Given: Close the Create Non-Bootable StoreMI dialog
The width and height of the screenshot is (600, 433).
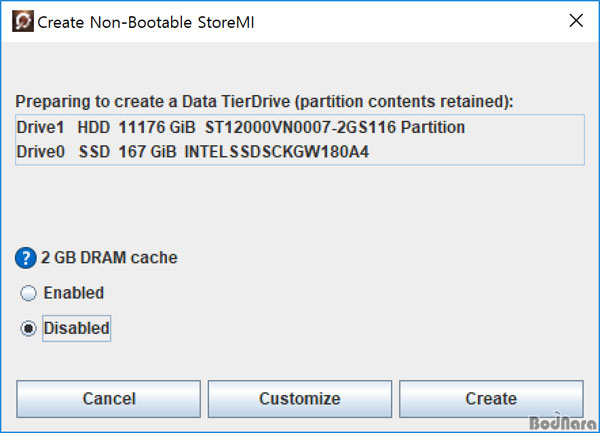Looking at the screenshot, I should click(x=576, y=21).
